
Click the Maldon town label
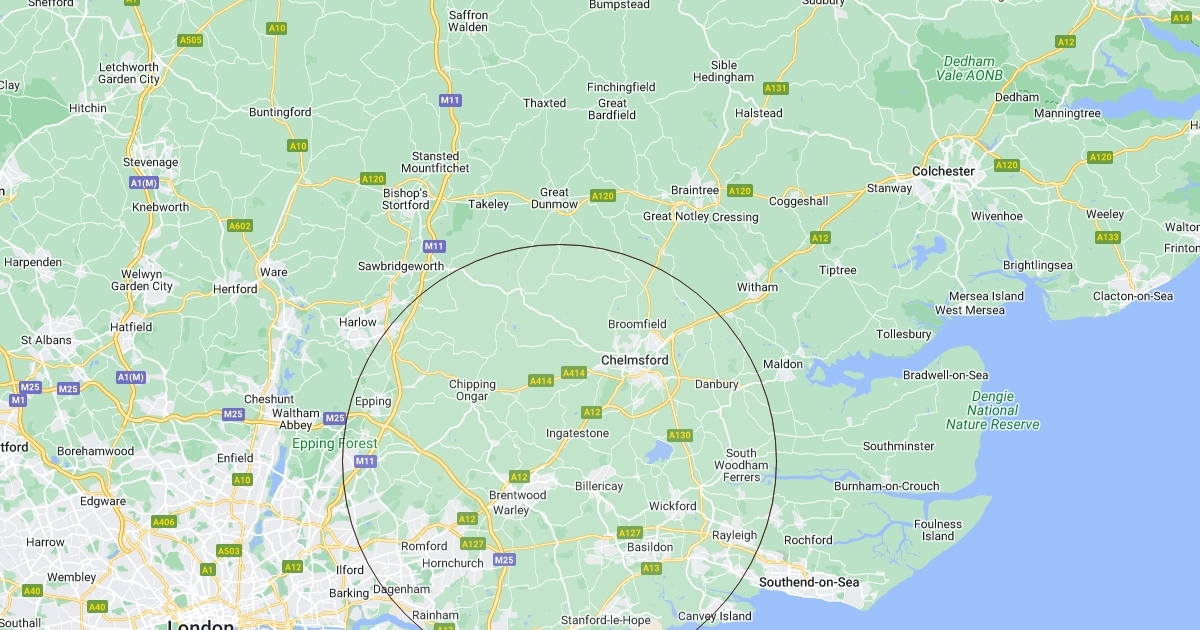(x=783, y=364)
